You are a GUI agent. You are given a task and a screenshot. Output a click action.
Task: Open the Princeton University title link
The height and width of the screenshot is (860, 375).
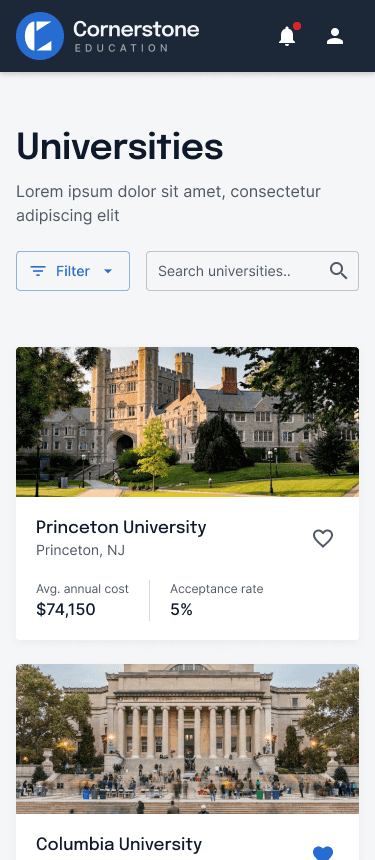[121, 527]
